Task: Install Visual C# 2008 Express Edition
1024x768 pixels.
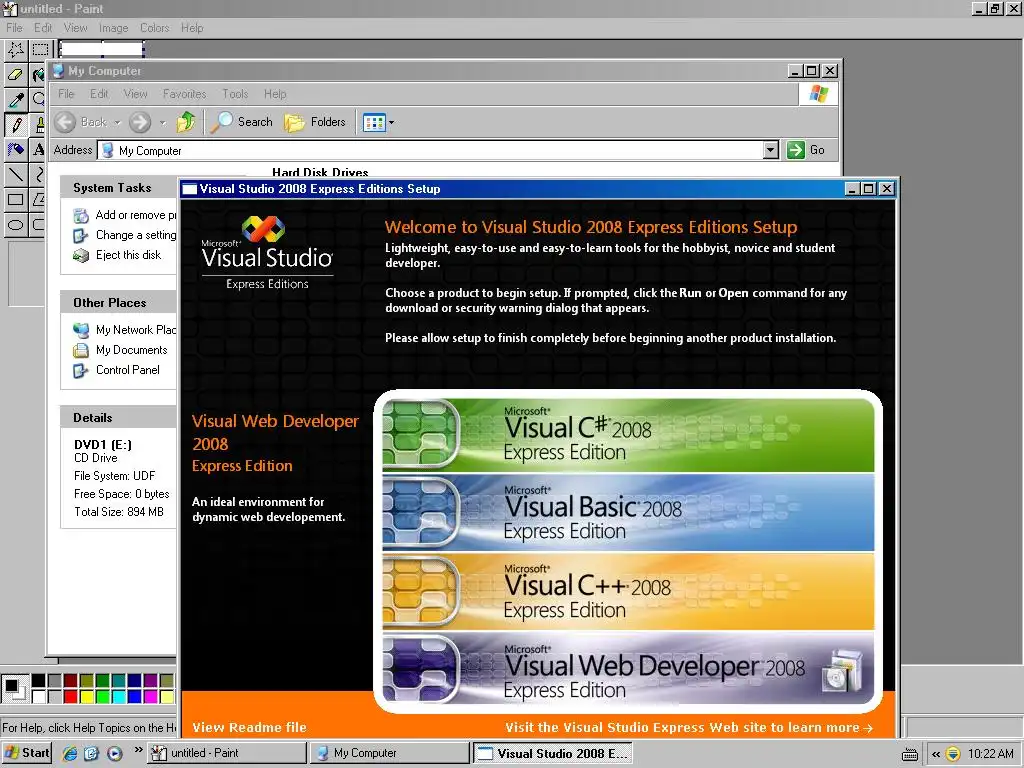Action: (628, 434)
